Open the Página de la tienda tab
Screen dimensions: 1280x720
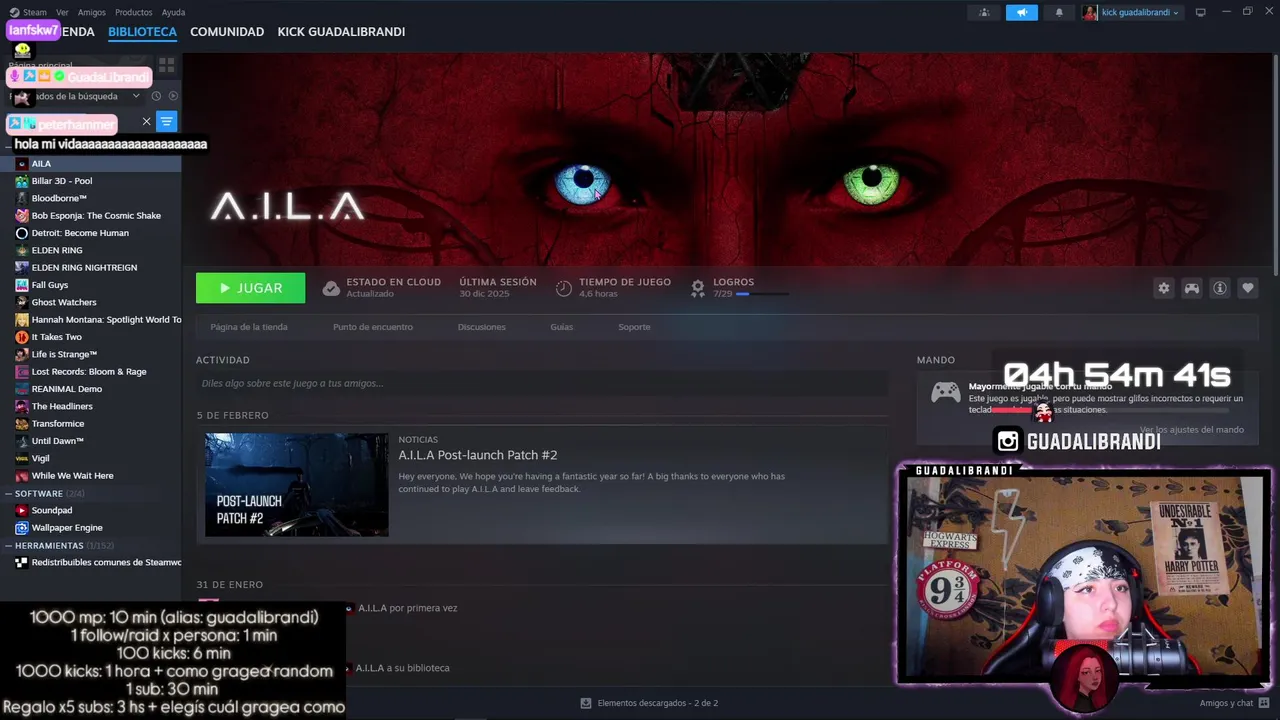coord(249,327)
